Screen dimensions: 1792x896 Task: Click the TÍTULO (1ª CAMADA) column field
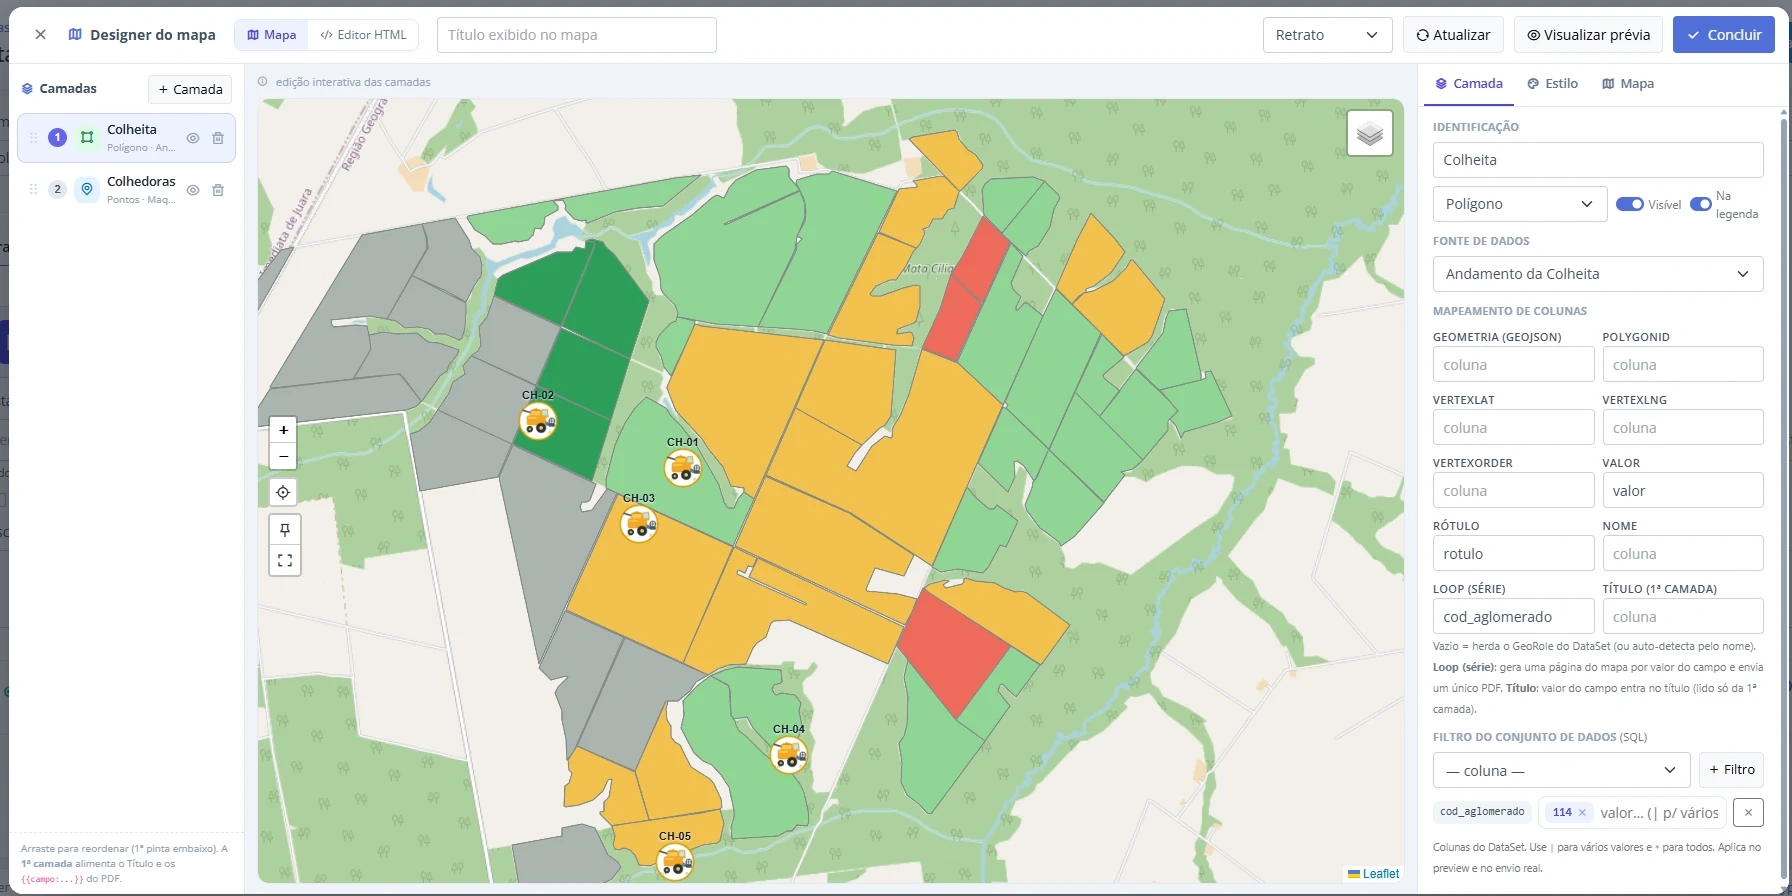1683,617
